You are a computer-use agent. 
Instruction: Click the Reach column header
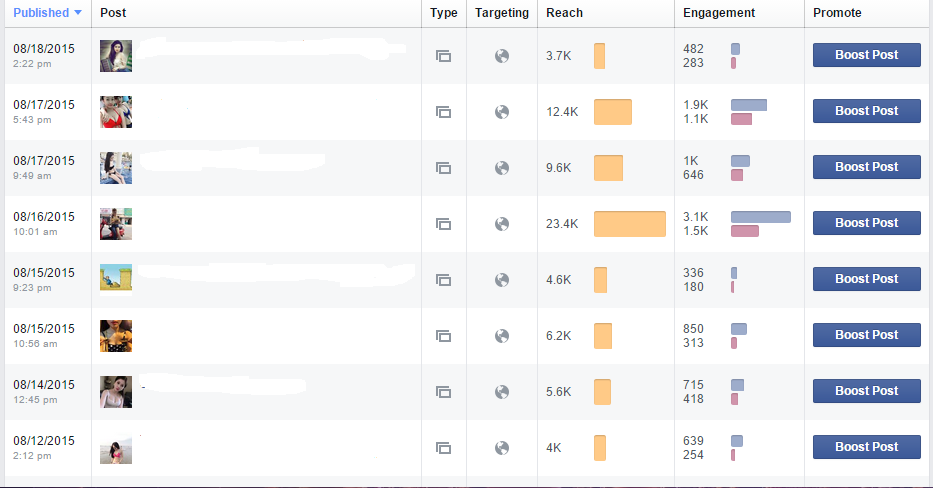564,13
